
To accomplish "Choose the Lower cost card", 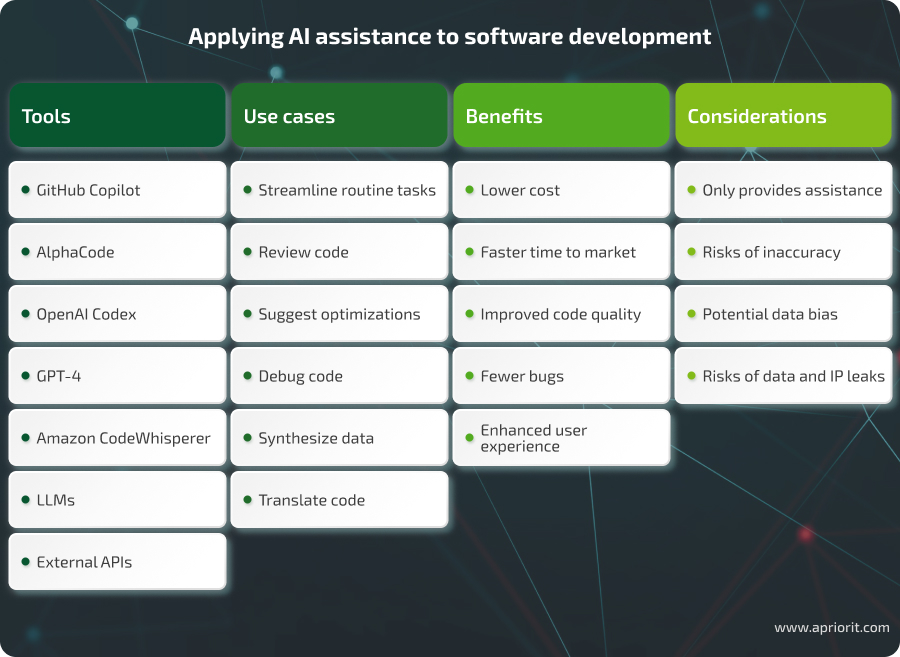I will (561, 189).
